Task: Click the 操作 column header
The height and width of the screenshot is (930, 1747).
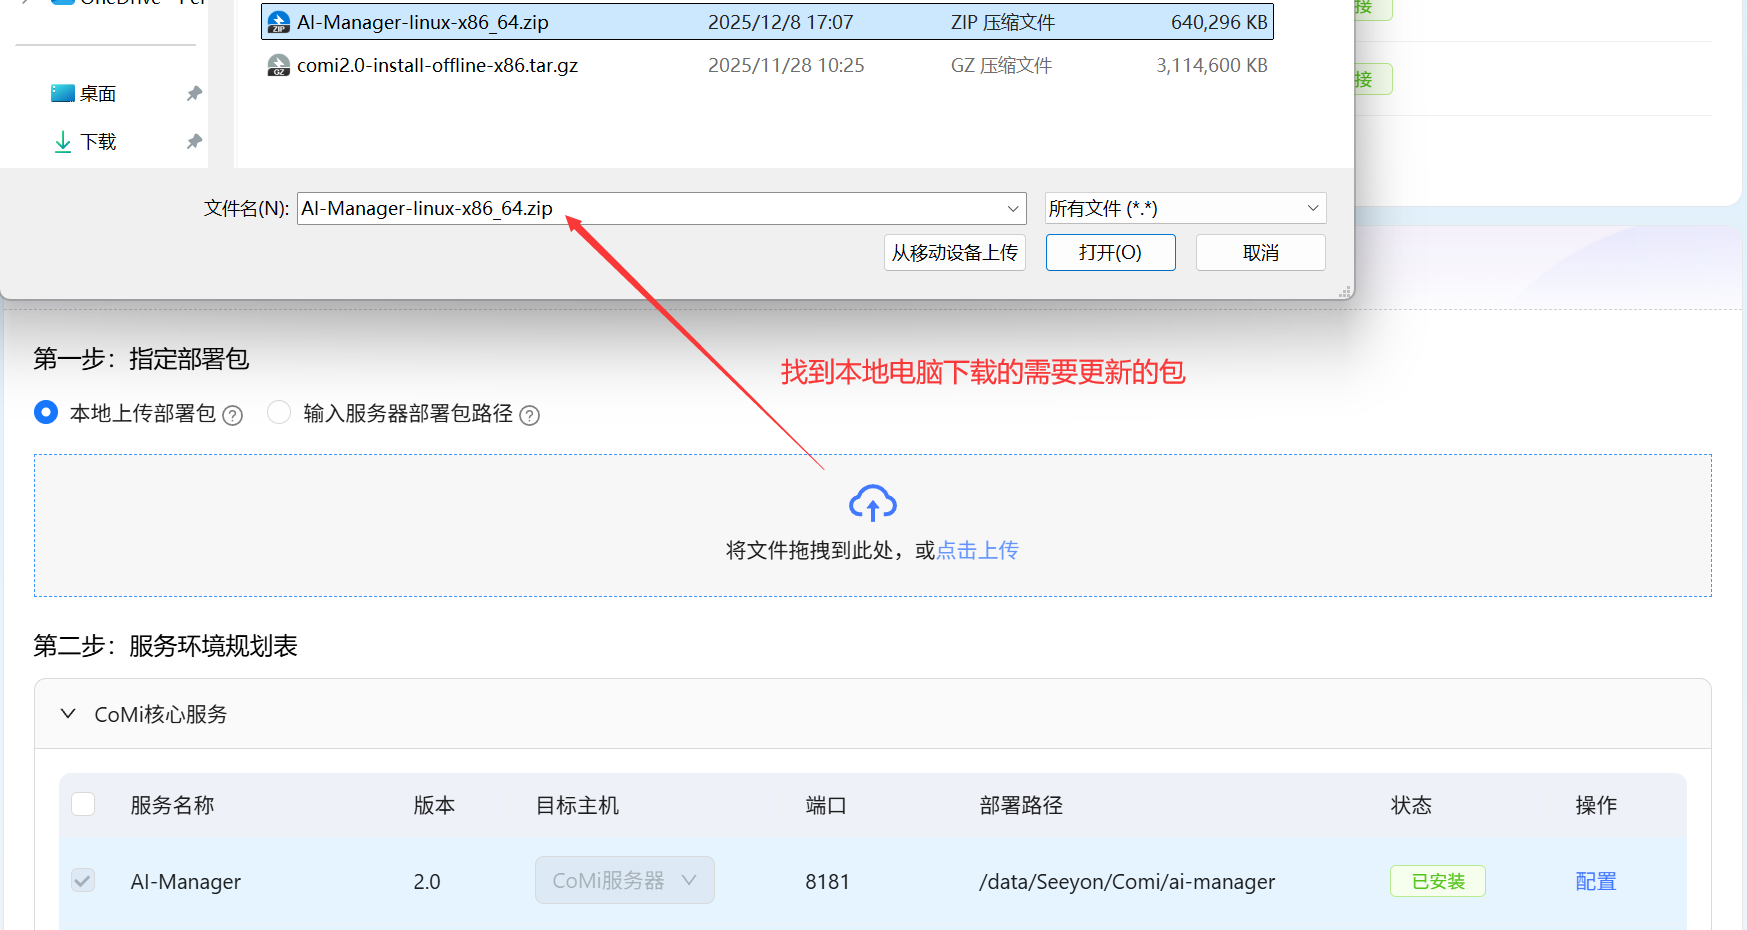Action: click(x=1596, y=805)
